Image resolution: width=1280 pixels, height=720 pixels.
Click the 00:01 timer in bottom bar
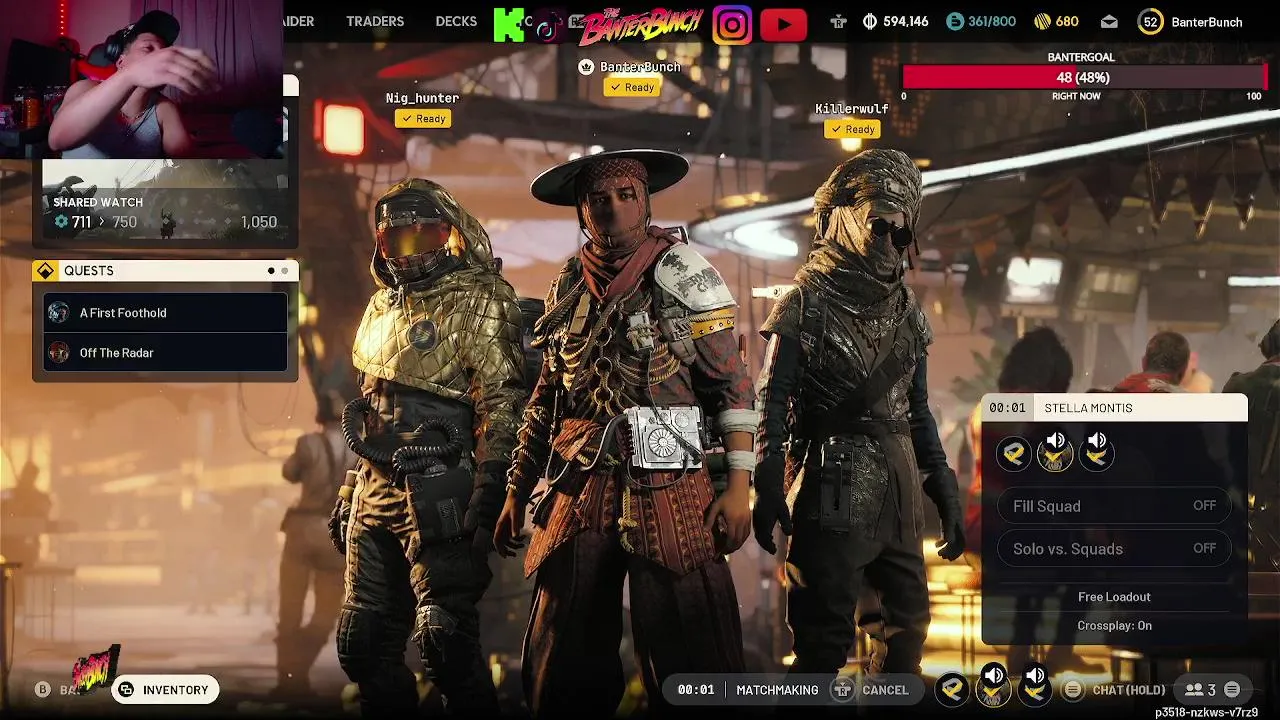click(696, 690)
